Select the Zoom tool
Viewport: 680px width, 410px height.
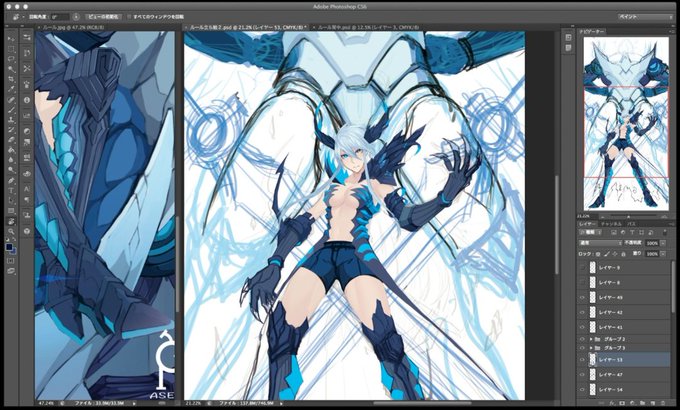[x=11, y=231]
